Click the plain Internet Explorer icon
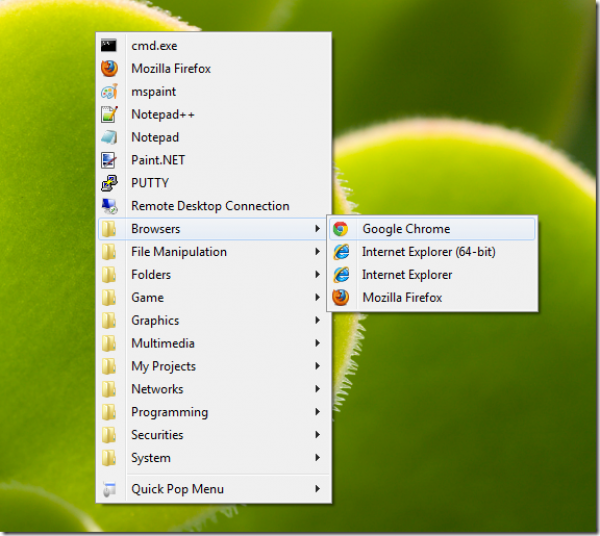Screen dimensions: 600x536 pos(341,275)
